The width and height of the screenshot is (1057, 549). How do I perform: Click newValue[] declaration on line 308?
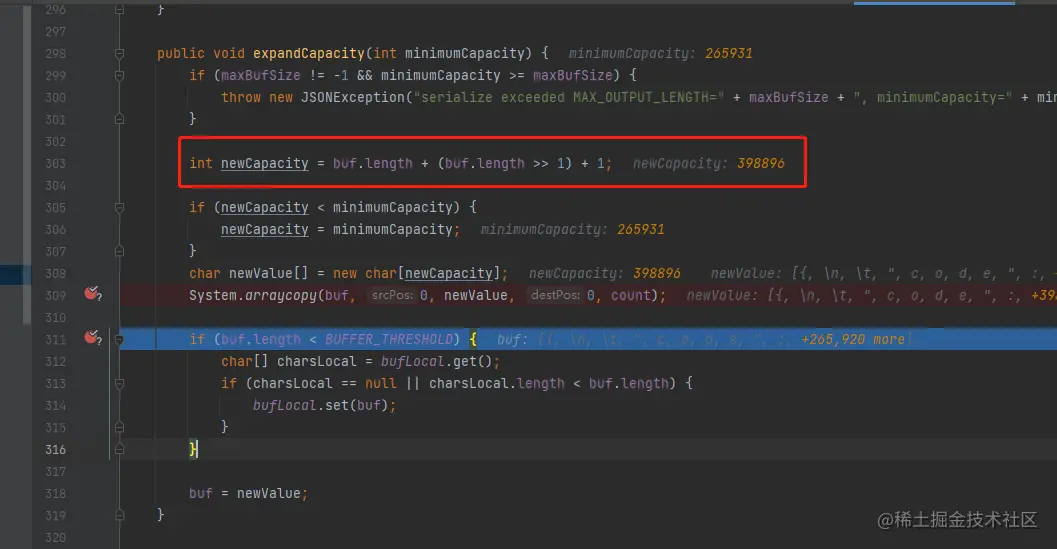tap(268, 273)
